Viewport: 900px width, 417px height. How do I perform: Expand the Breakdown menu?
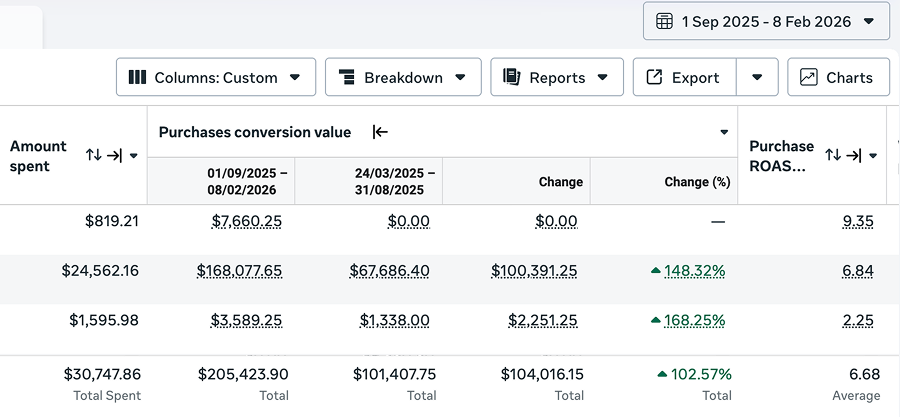point(403,77)
